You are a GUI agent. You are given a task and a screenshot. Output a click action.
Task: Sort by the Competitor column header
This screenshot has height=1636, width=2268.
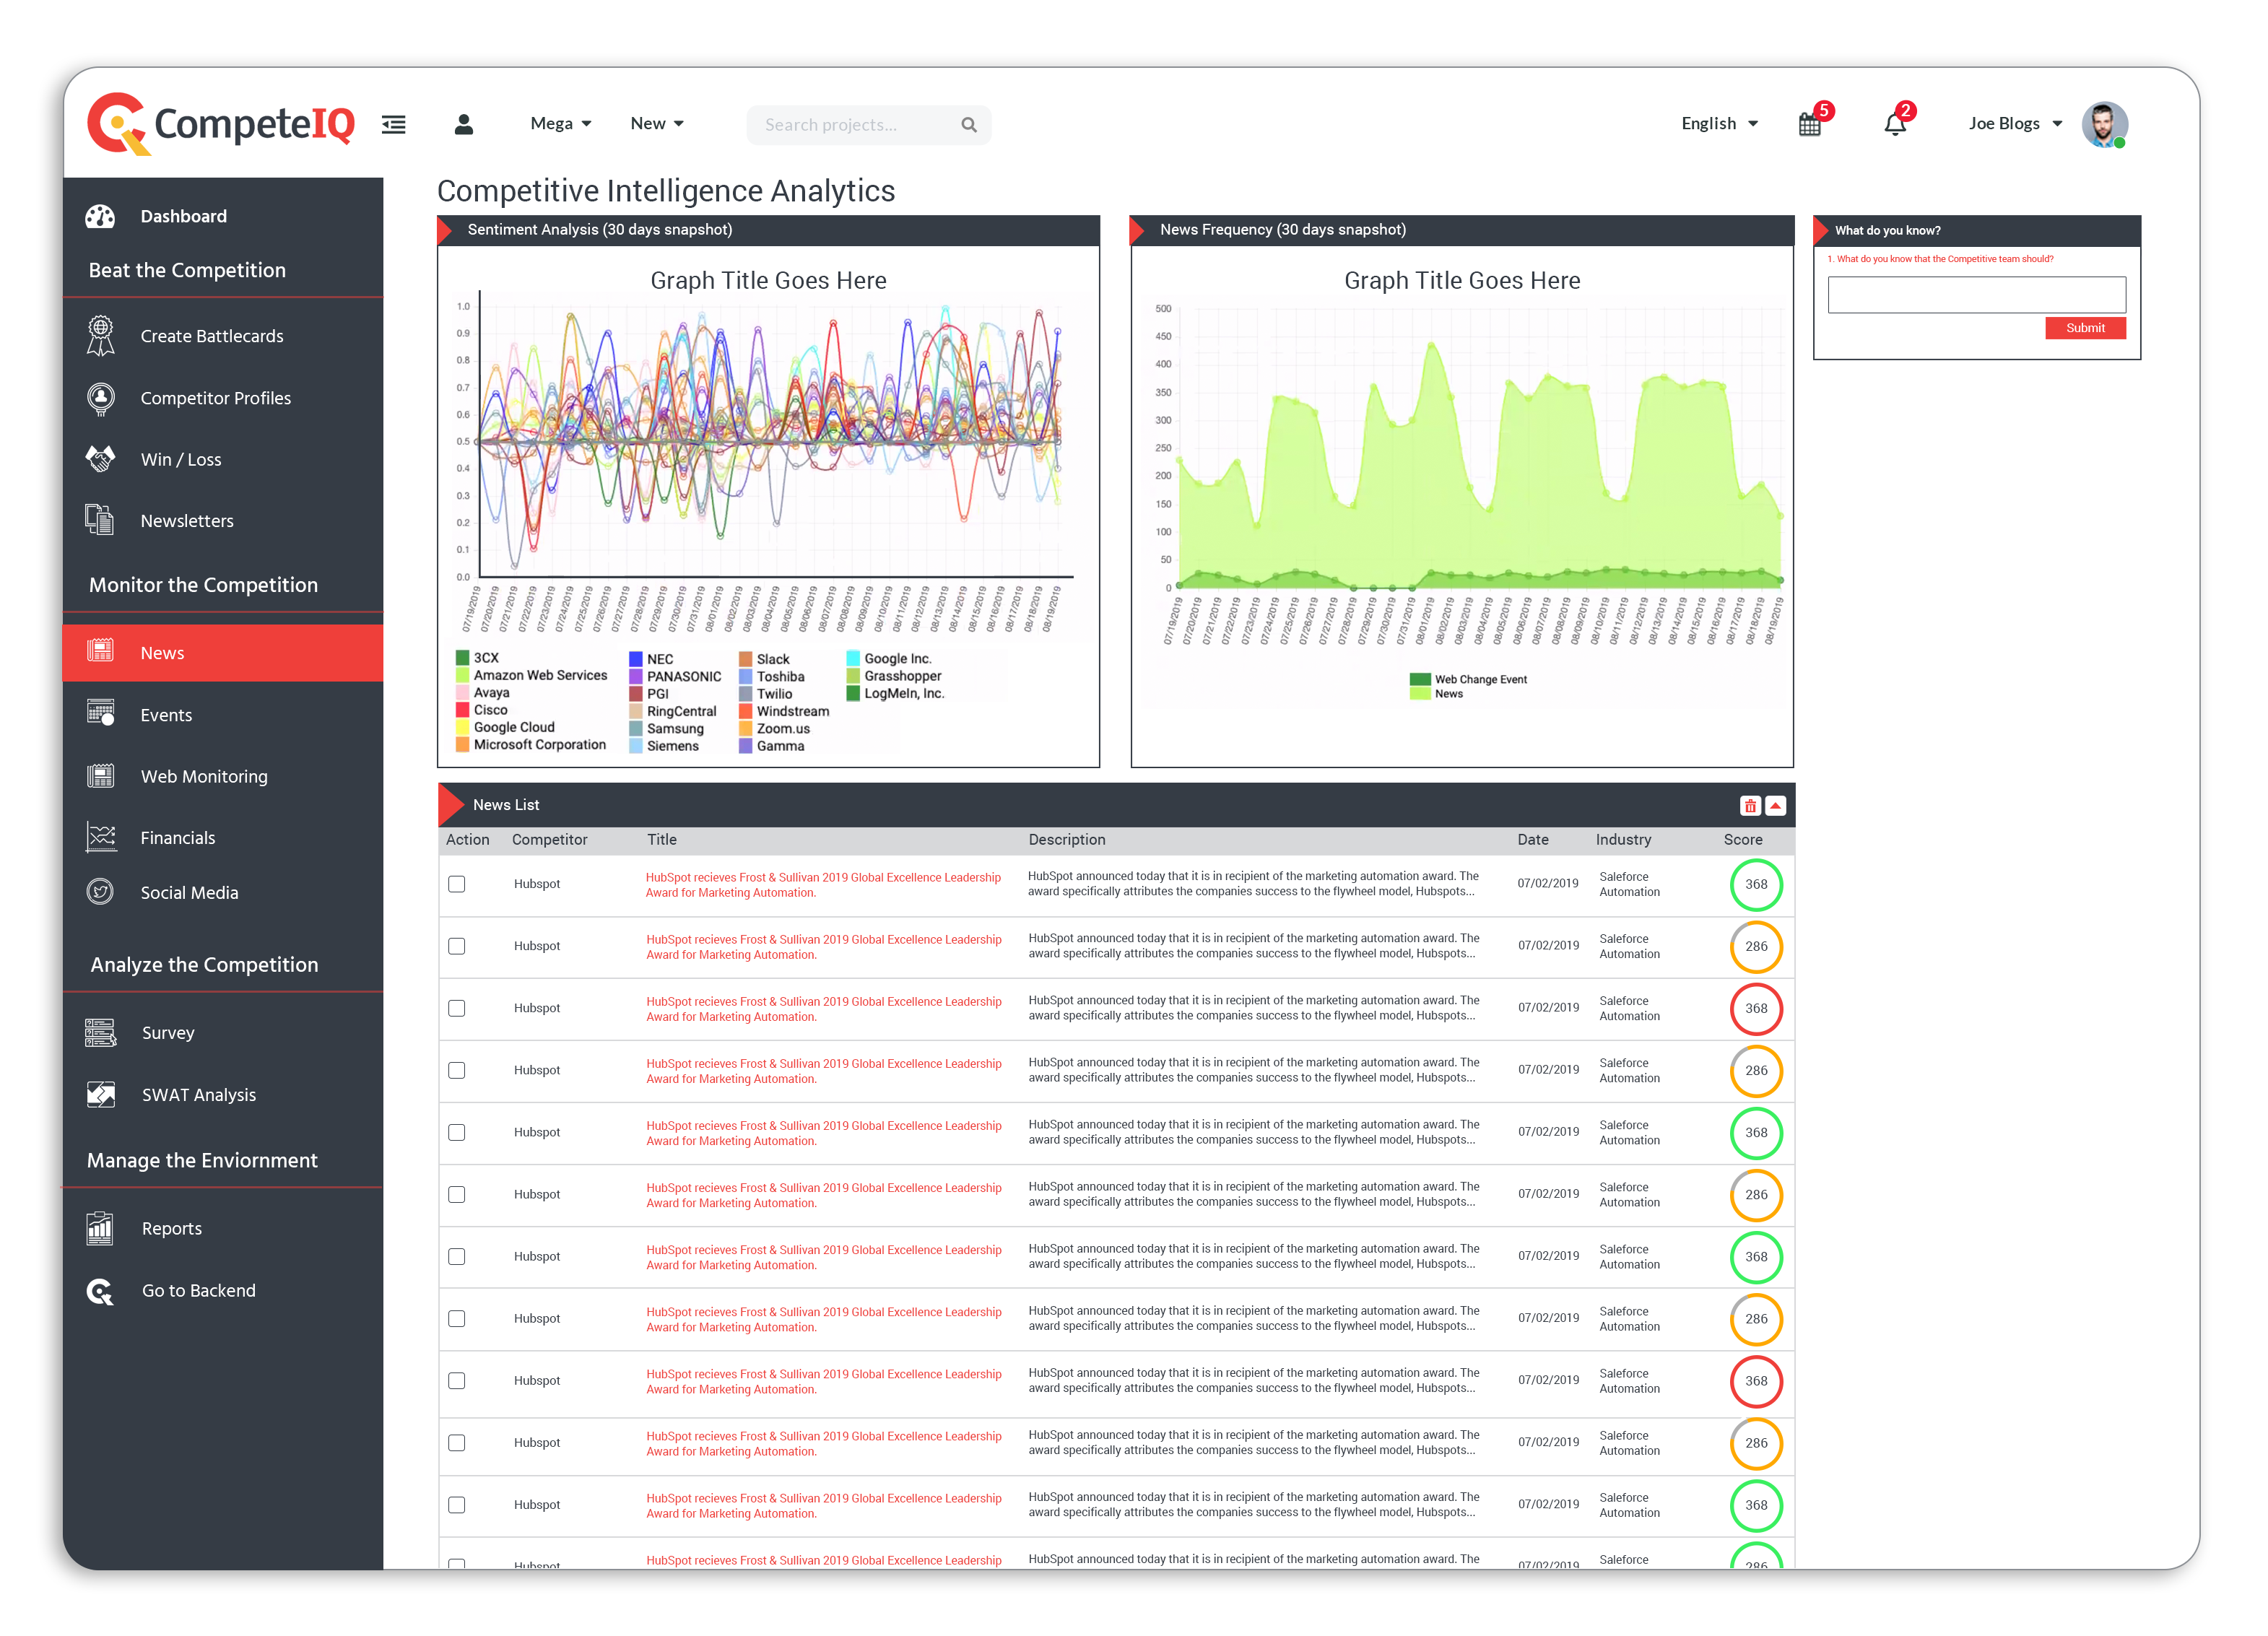tap(550, 840)
